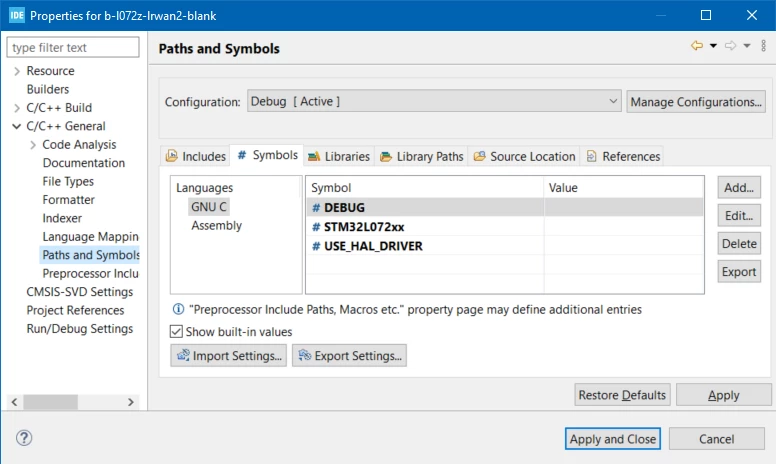Click the forward navigation arrow icon
This screenshot has height=464, width=776.
[x=730, y=46]
